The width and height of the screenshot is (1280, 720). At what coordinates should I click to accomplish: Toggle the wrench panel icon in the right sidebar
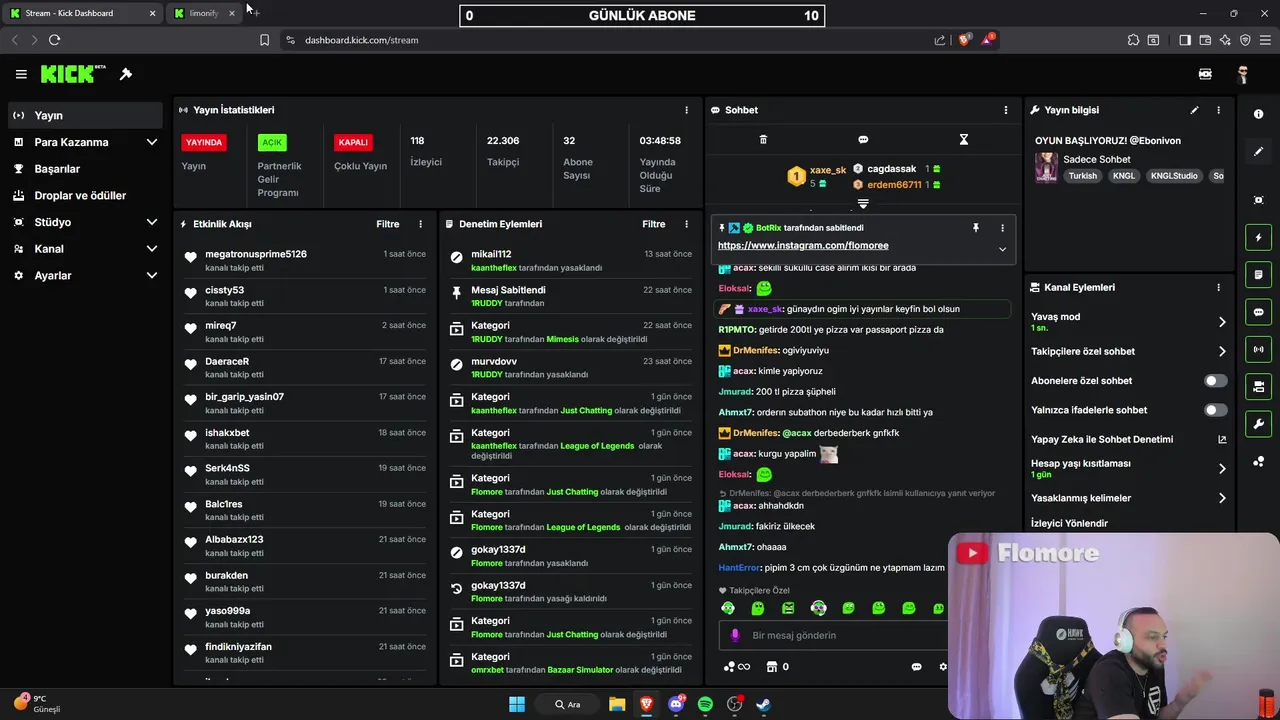click(x=1259, y=423)
